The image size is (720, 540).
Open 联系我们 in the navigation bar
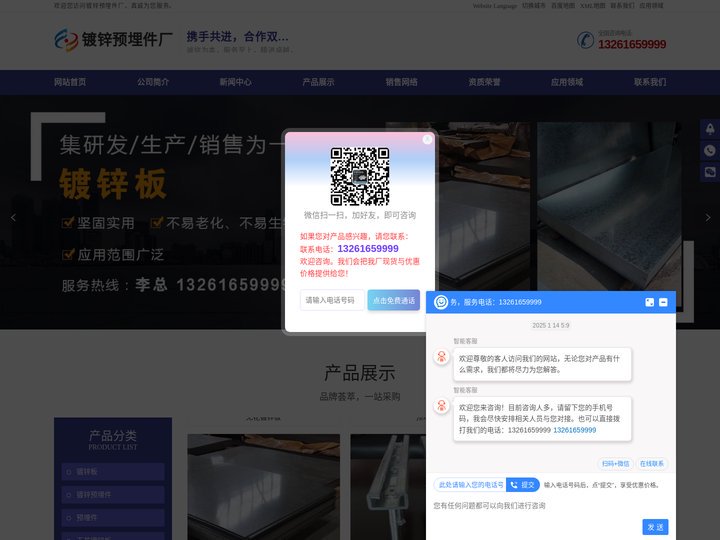[x=650, y=82]
